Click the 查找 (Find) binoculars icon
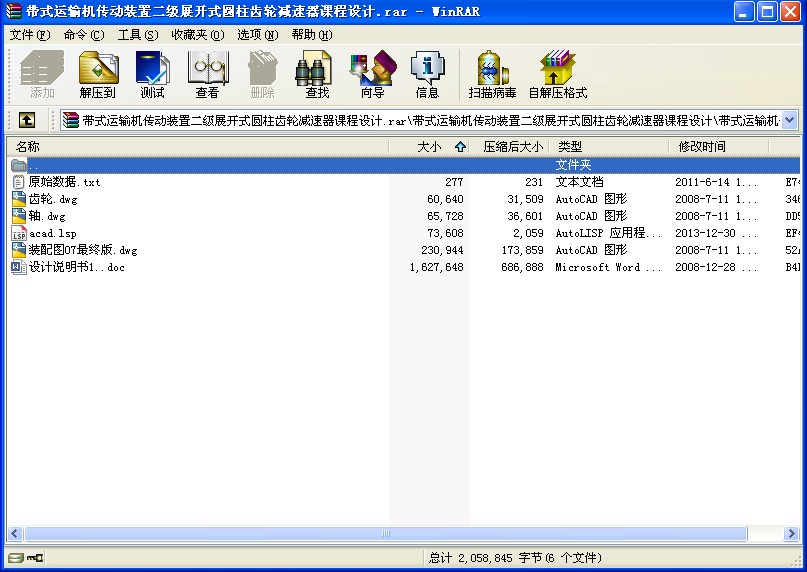 (317, 75)
